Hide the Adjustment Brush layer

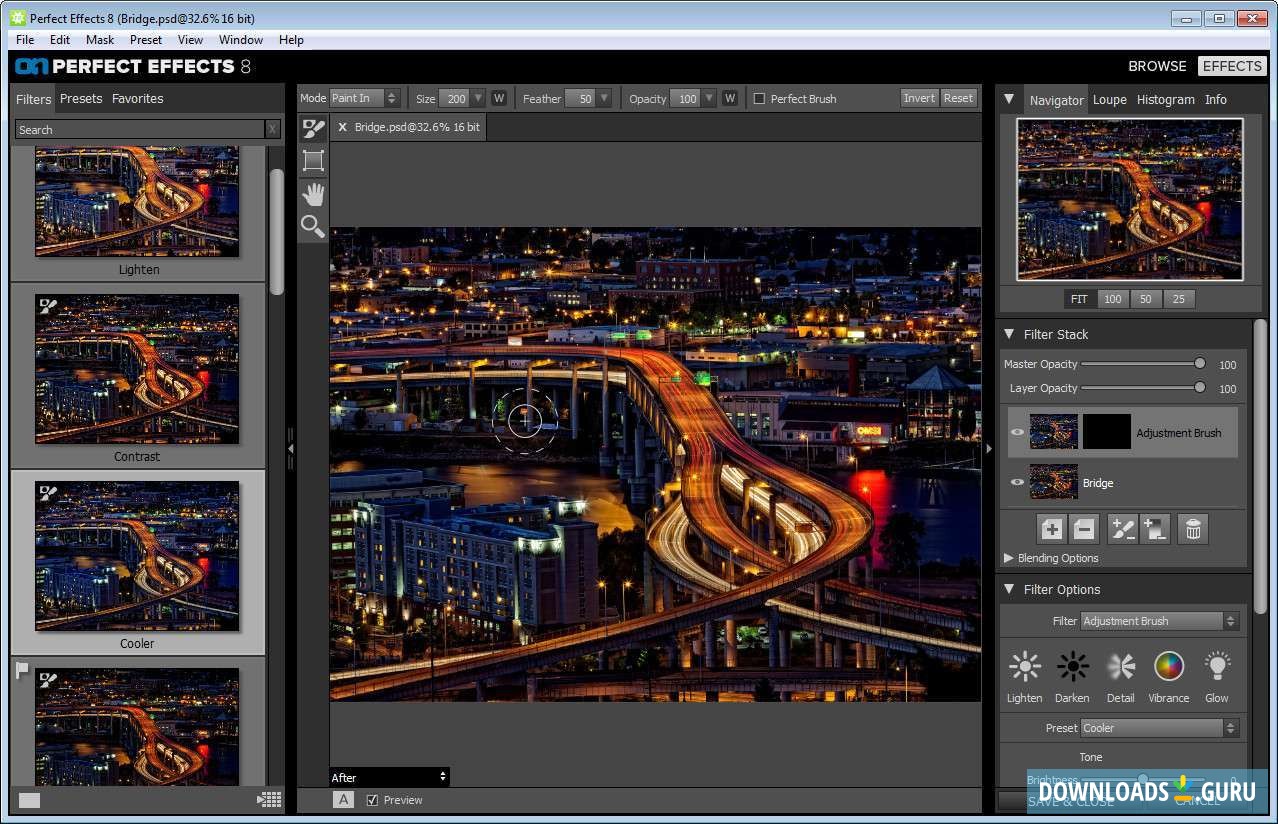[x=1017, y=432]
